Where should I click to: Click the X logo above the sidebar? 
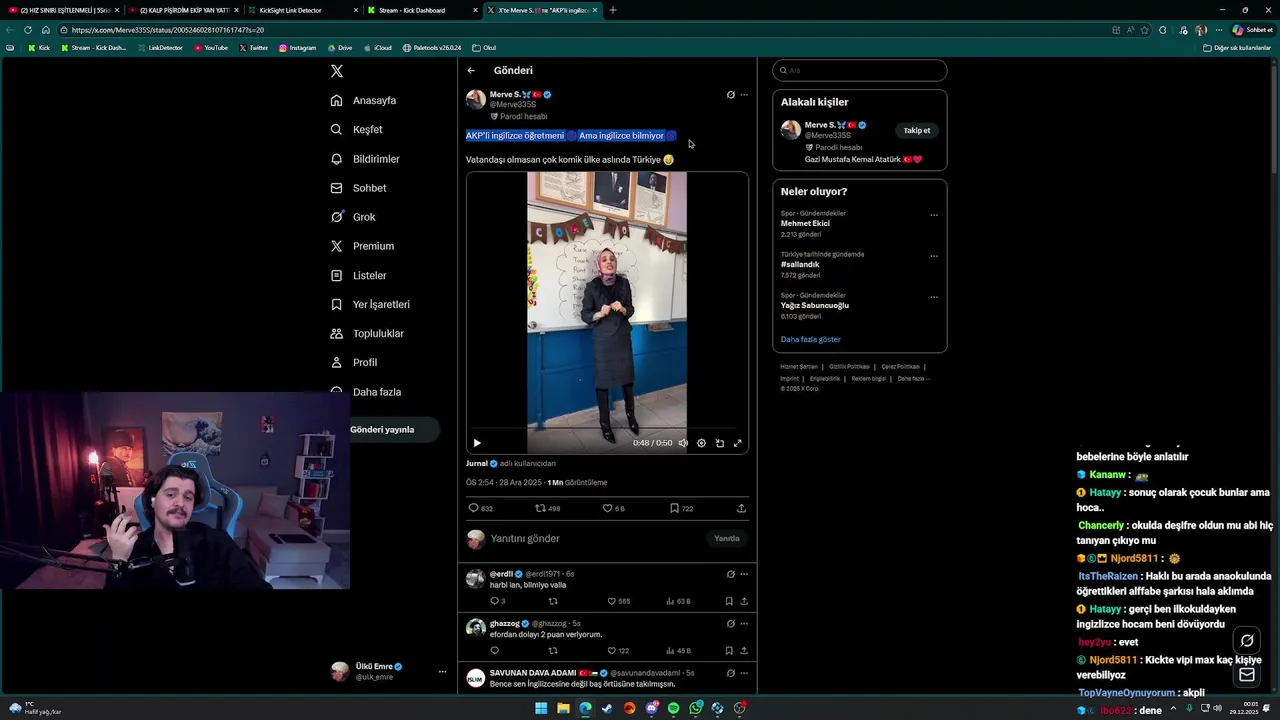tap(337, 71)
